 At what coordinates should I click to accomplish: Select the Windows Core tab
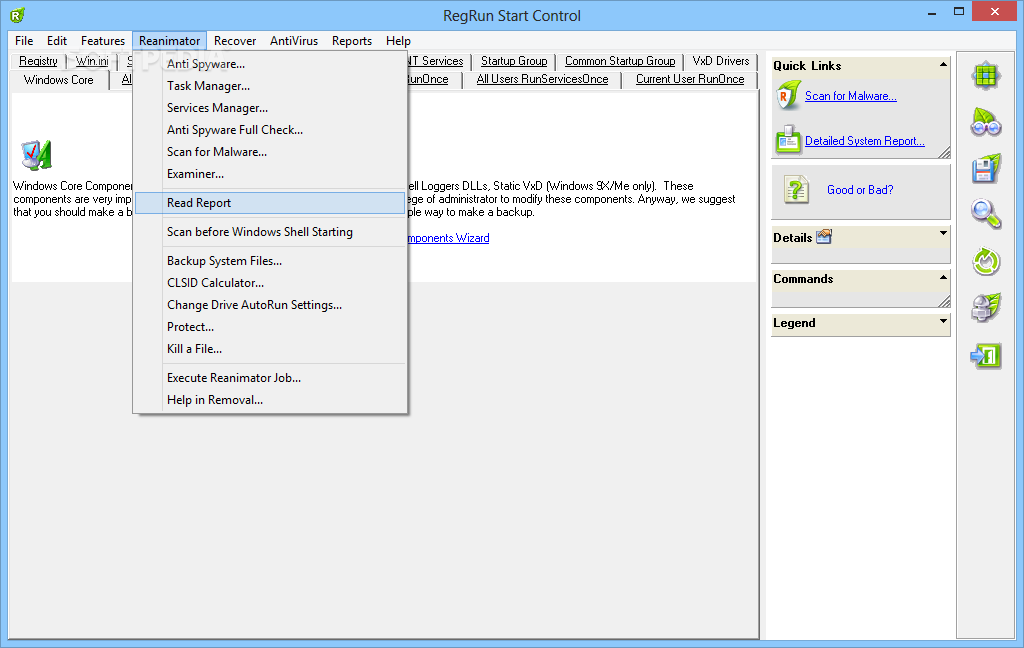tap(59, 80)
